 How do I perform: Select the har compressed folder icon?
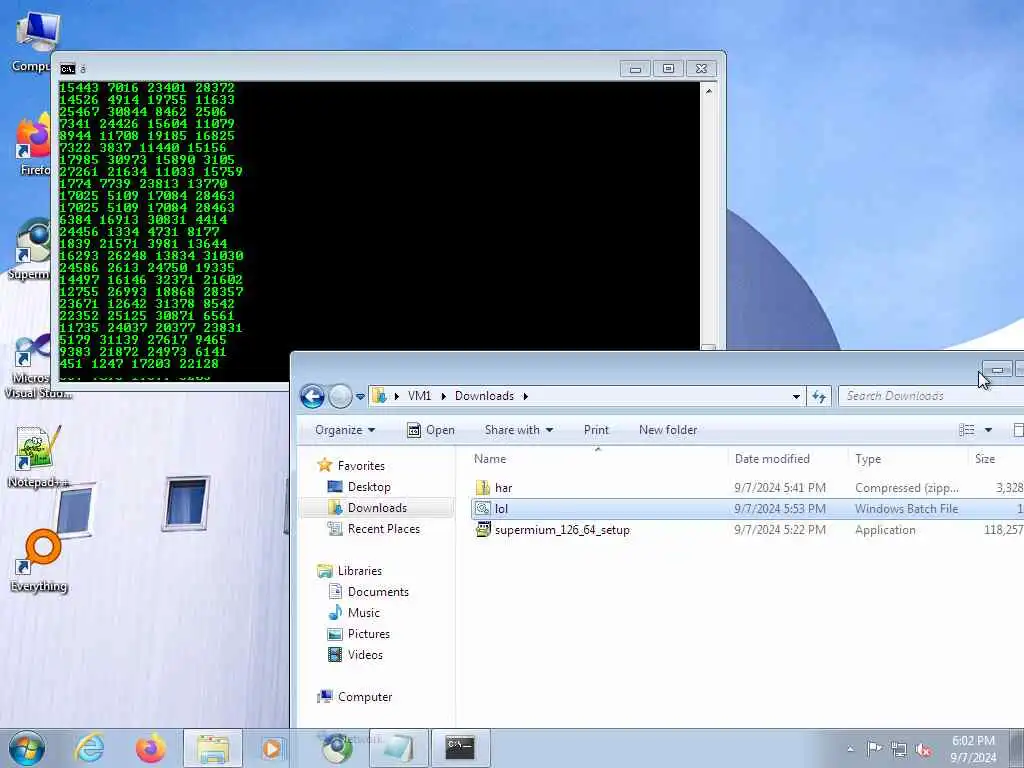pyautogui.click(x=483, y=487)
